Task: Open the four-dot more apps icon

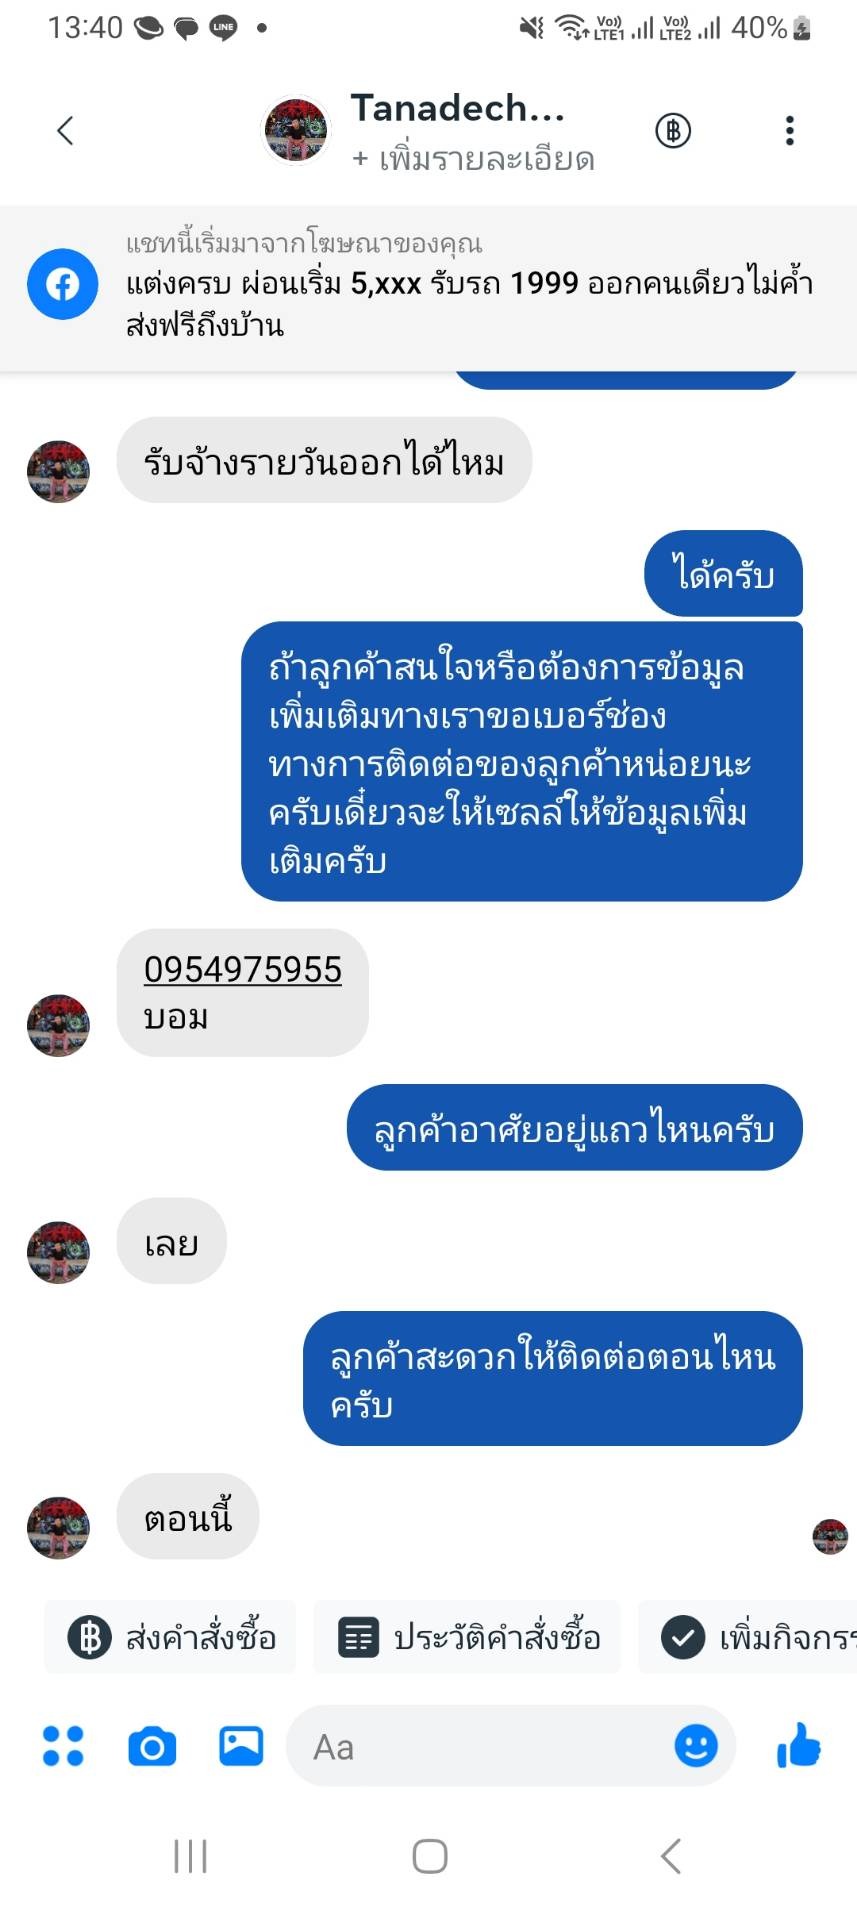Action: [x=63, y=1746]
